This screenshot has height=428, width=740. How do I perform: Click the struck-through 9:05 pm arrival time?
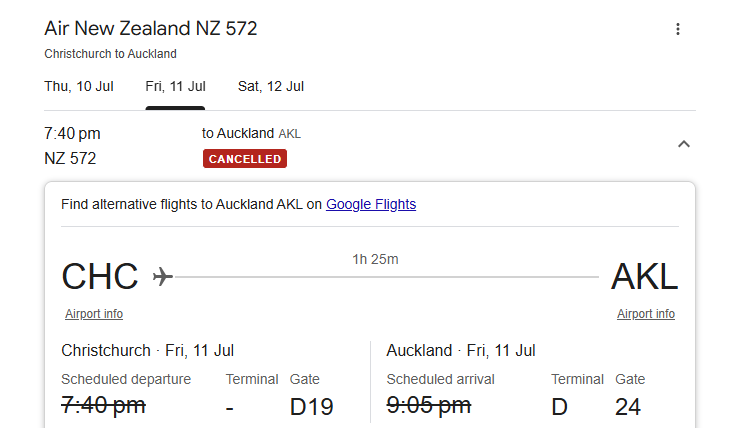429,405
